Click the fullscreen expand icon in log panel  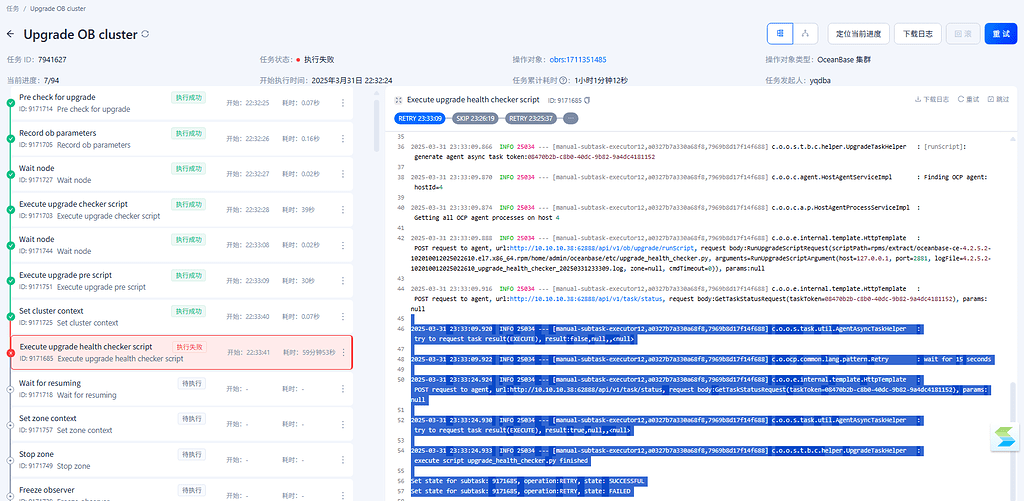(398, 100)
